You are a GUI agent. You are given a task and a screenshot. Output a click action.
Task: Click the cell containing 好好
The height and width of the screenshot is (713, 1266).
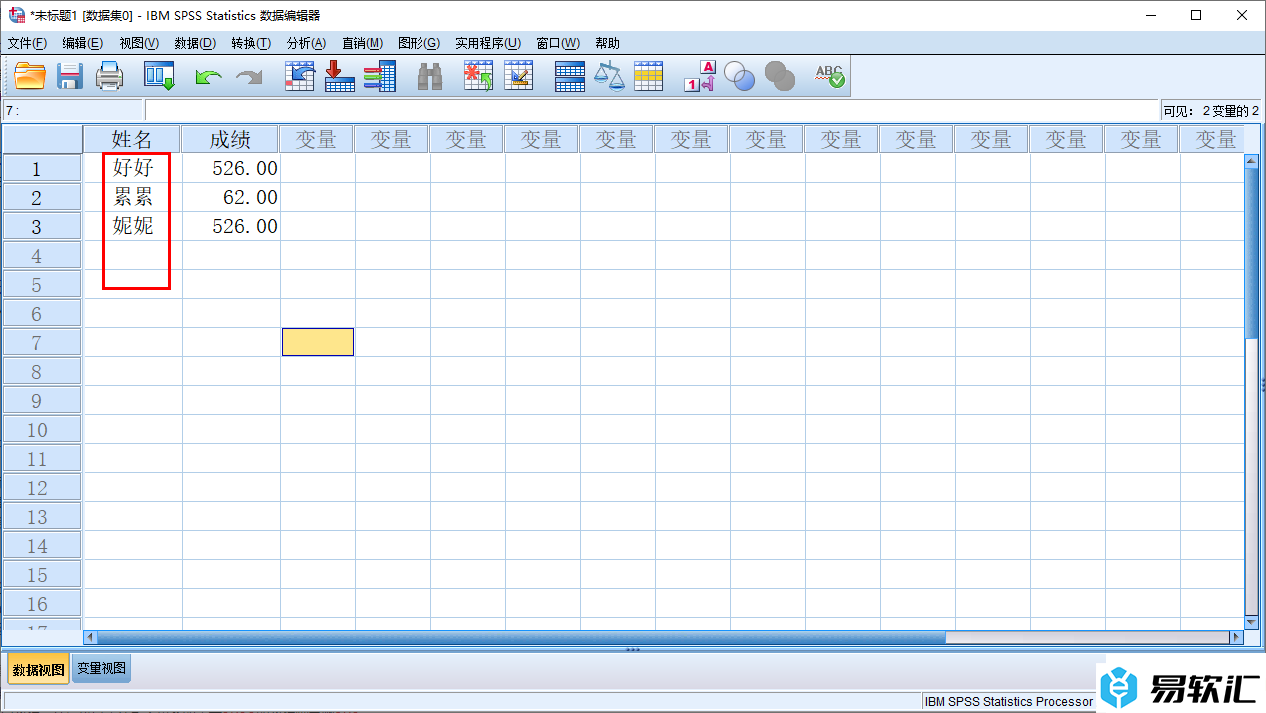pyautogui.click(x=133, y=168)
